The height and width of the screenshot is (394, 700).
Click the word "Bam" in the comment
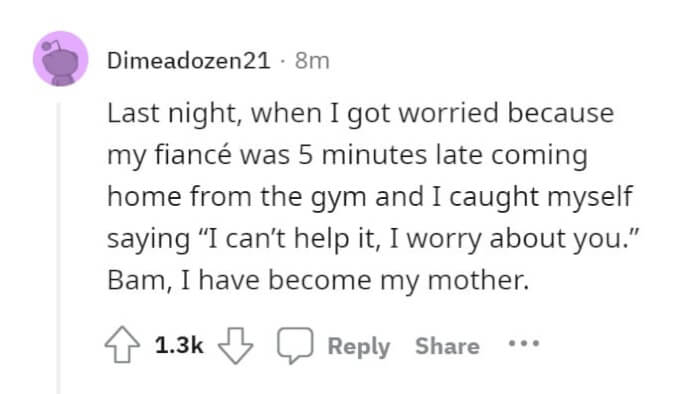click(136, 281)
